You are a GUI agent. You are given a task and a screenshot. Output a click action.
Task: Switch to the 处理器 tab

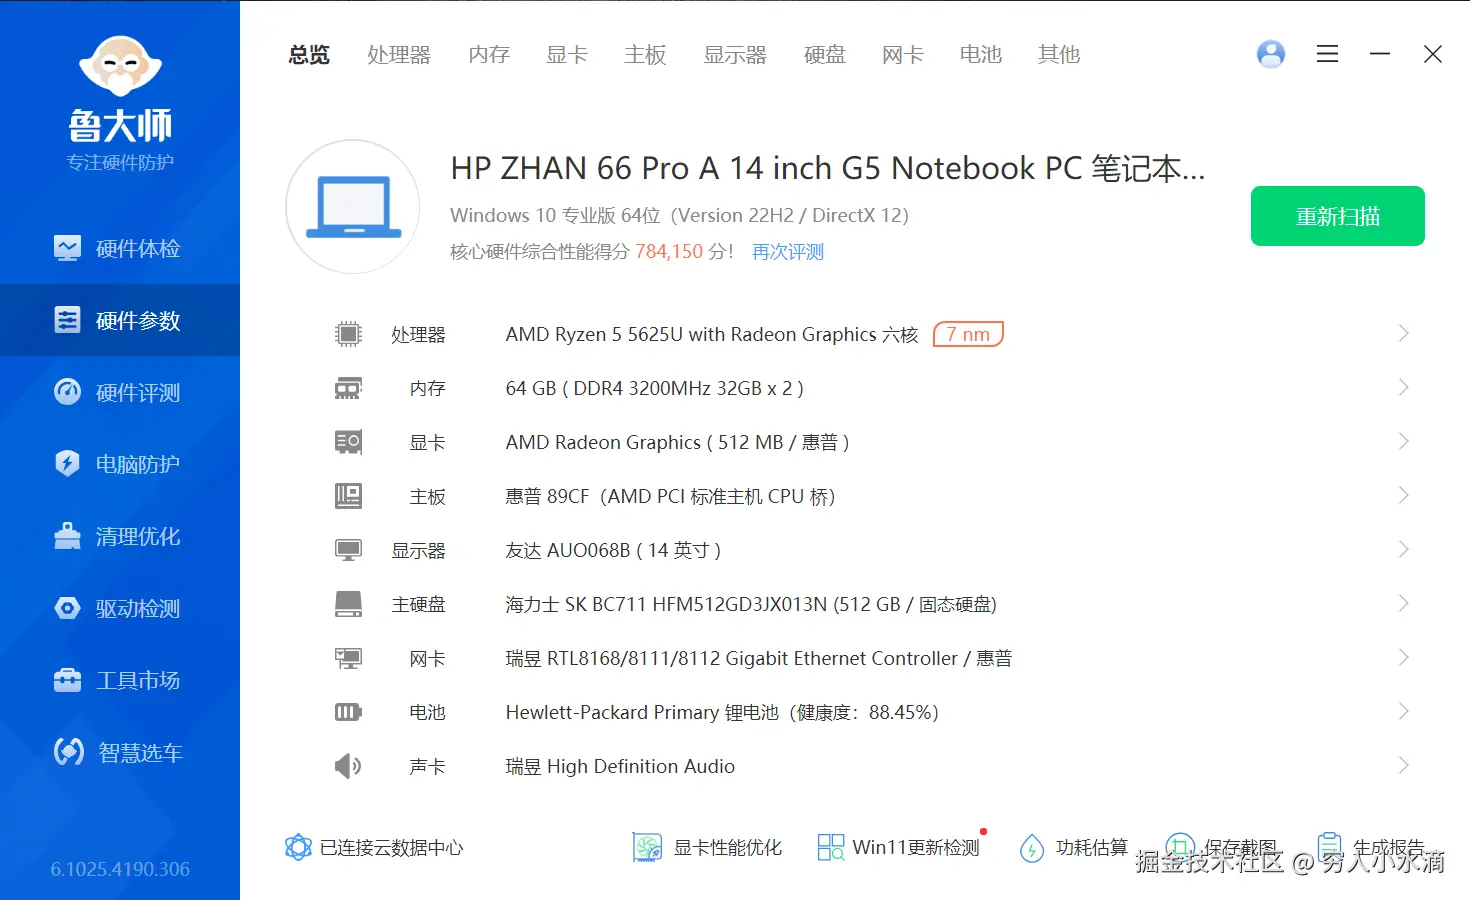(x=399, y=55)
